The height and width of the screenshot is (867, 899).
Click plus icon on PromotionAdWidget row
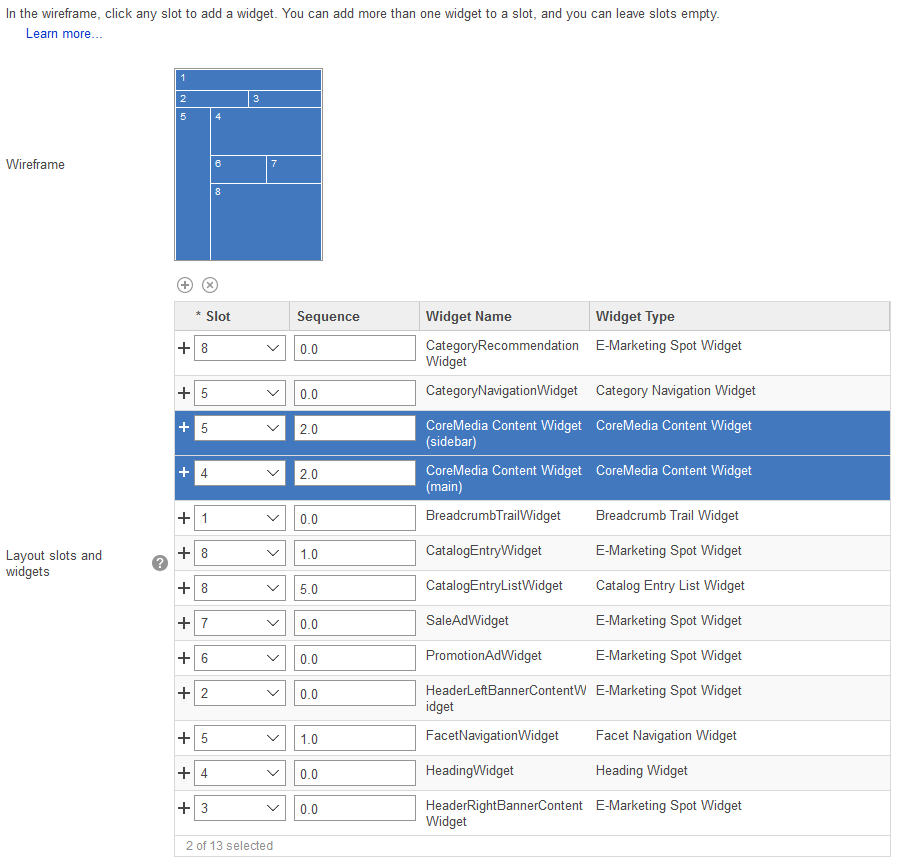point(184,657)
